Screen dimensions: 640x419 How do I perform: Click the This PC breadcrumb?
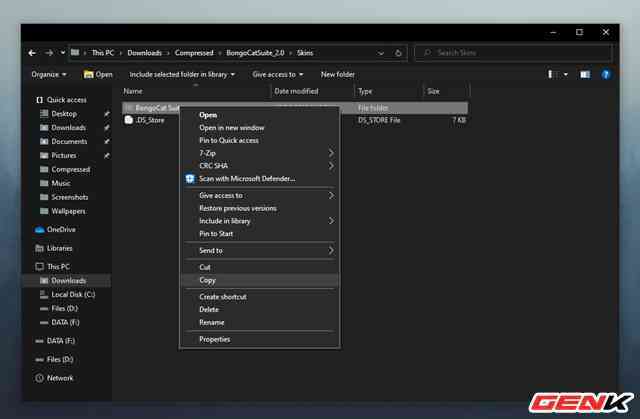click(x=103, y=53)
